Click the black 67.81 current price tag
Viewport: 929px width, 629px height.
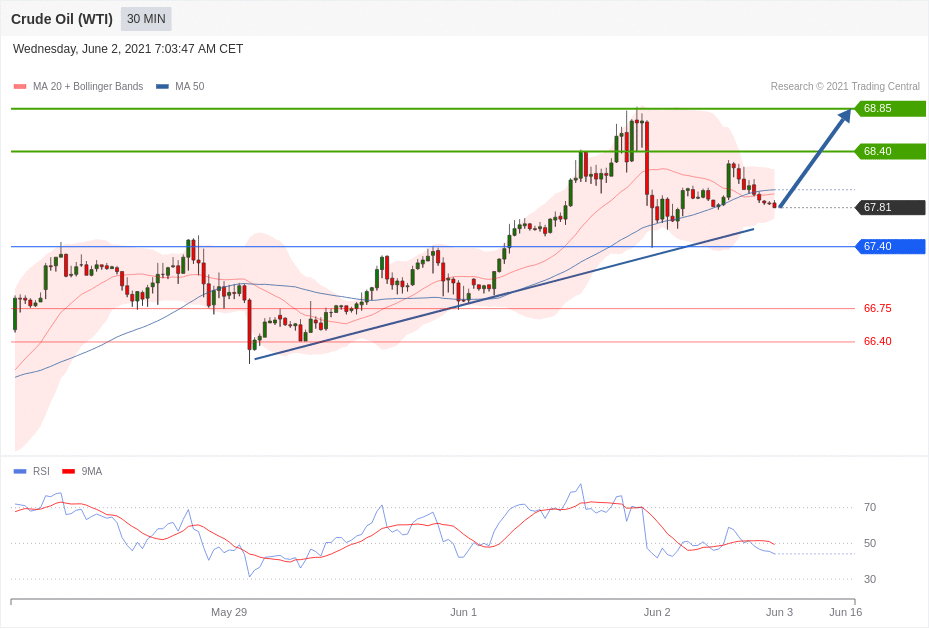[x=889, y=207]
